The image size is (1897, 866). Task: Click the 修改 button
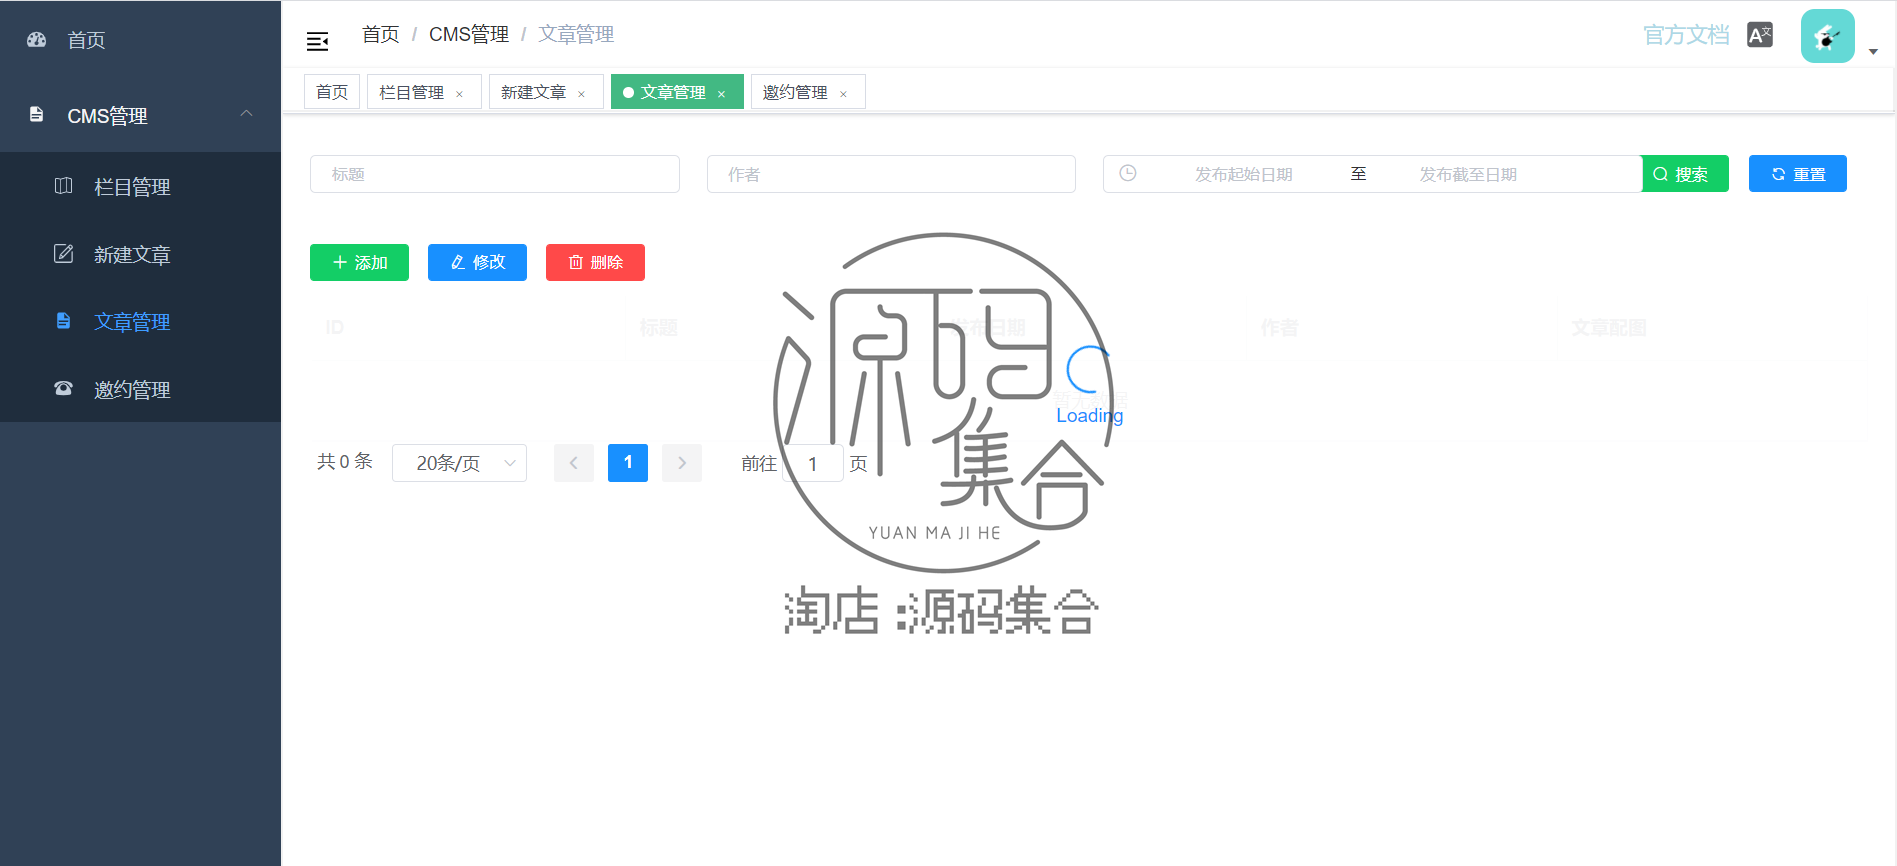[x=477, y=262]
